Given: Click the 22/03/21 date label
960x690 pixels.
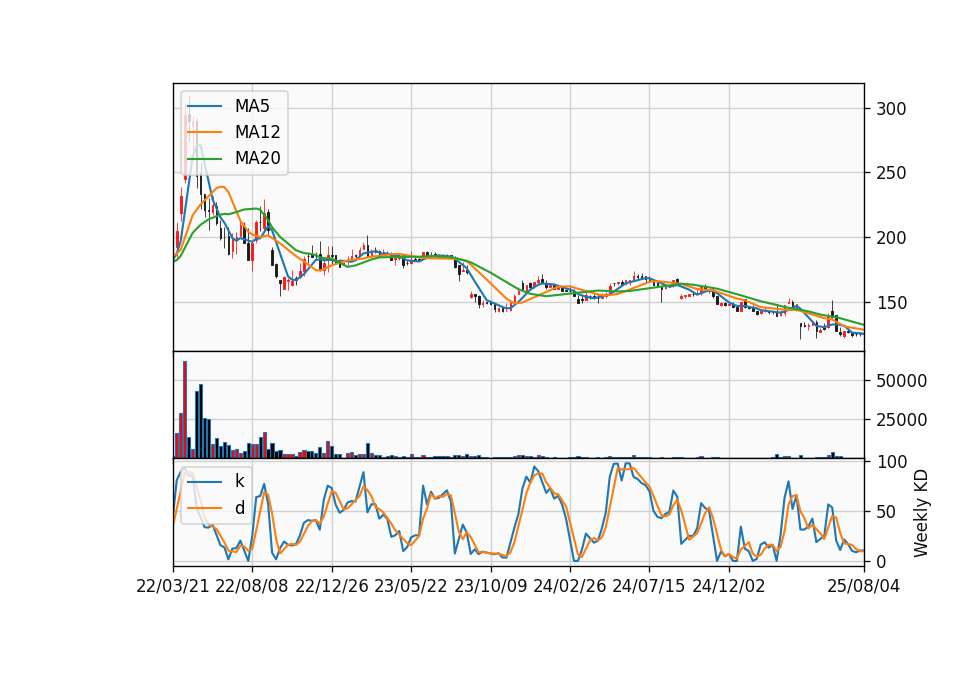Looking at the screenshot, I should [173, 587].
